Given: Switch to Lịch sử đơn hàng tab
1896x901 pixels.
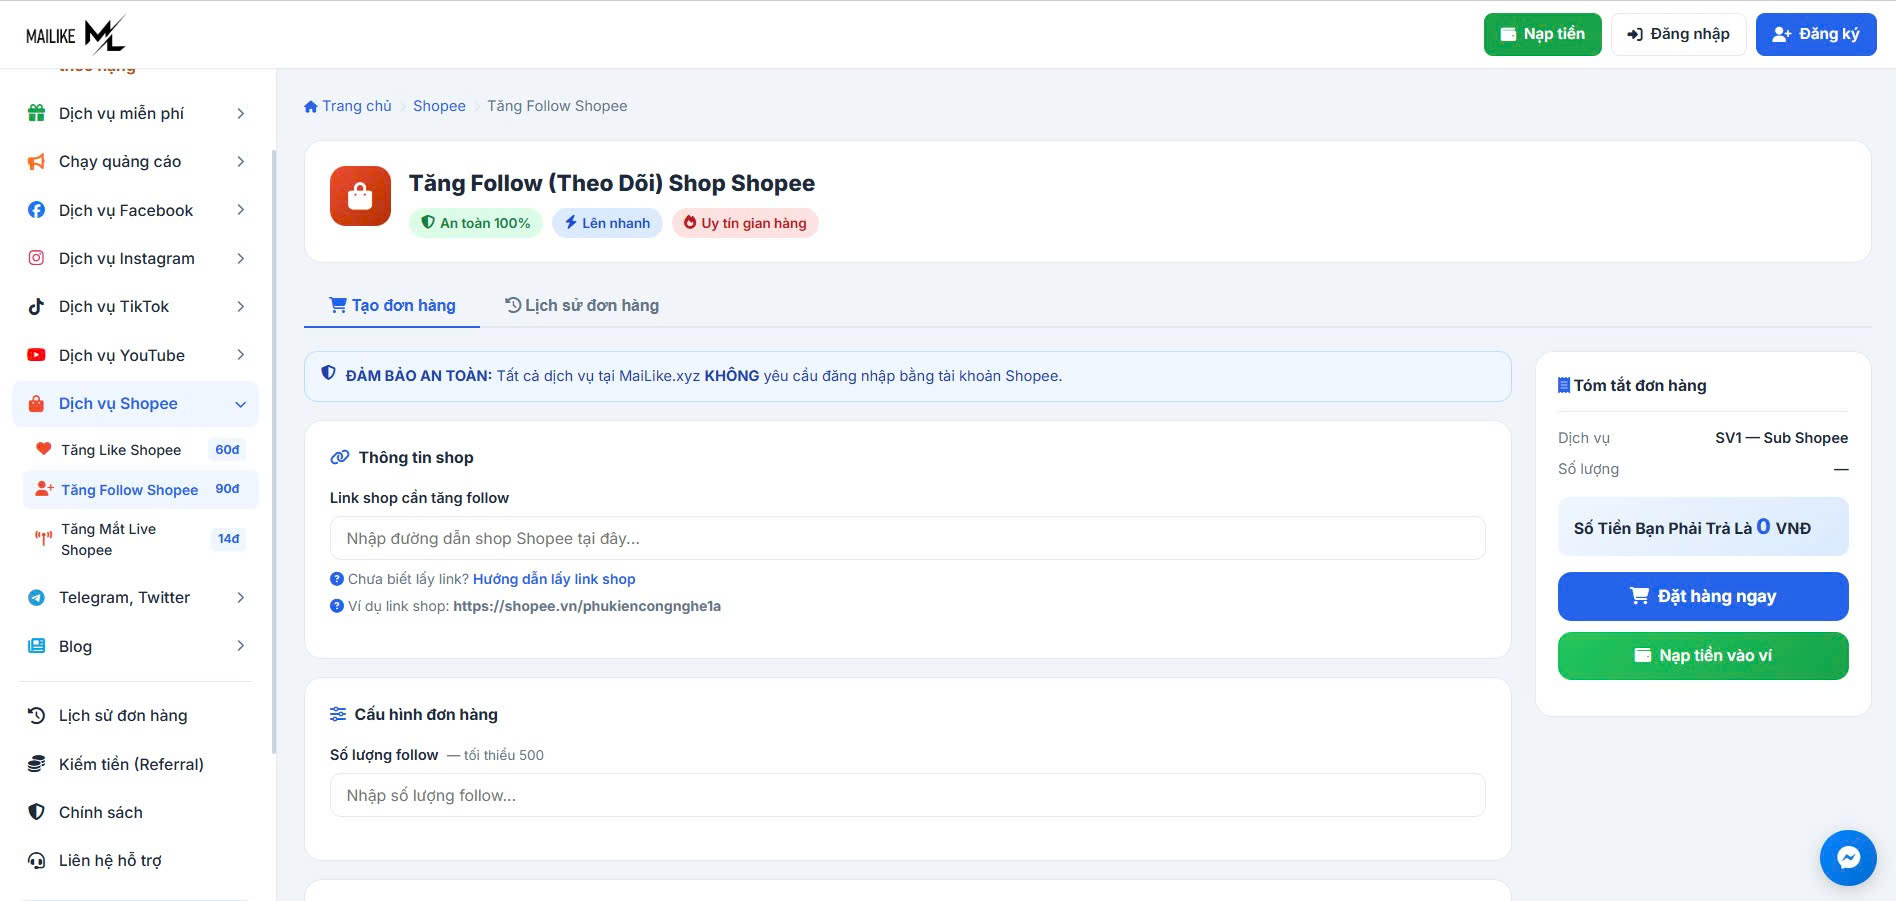Looking at the screenshot, I should (x=582, y=305).
